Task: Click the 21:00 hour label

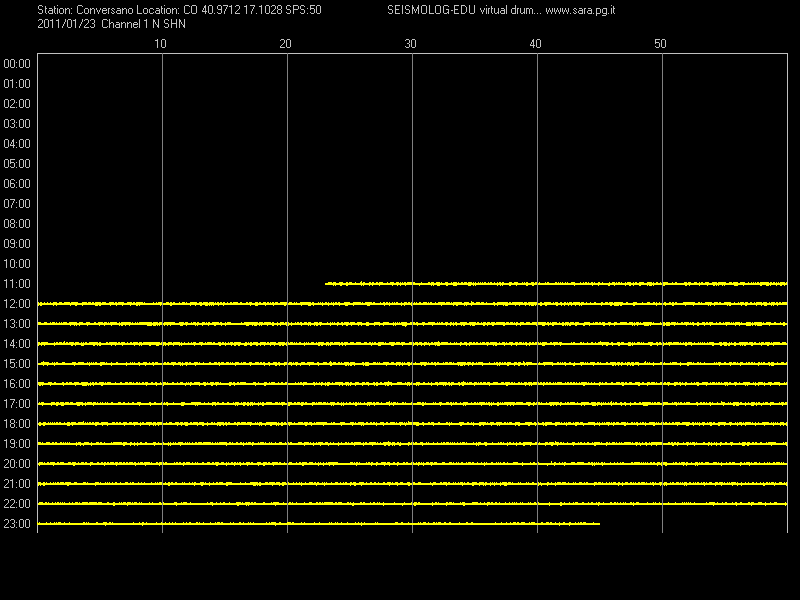Action: 17,484
